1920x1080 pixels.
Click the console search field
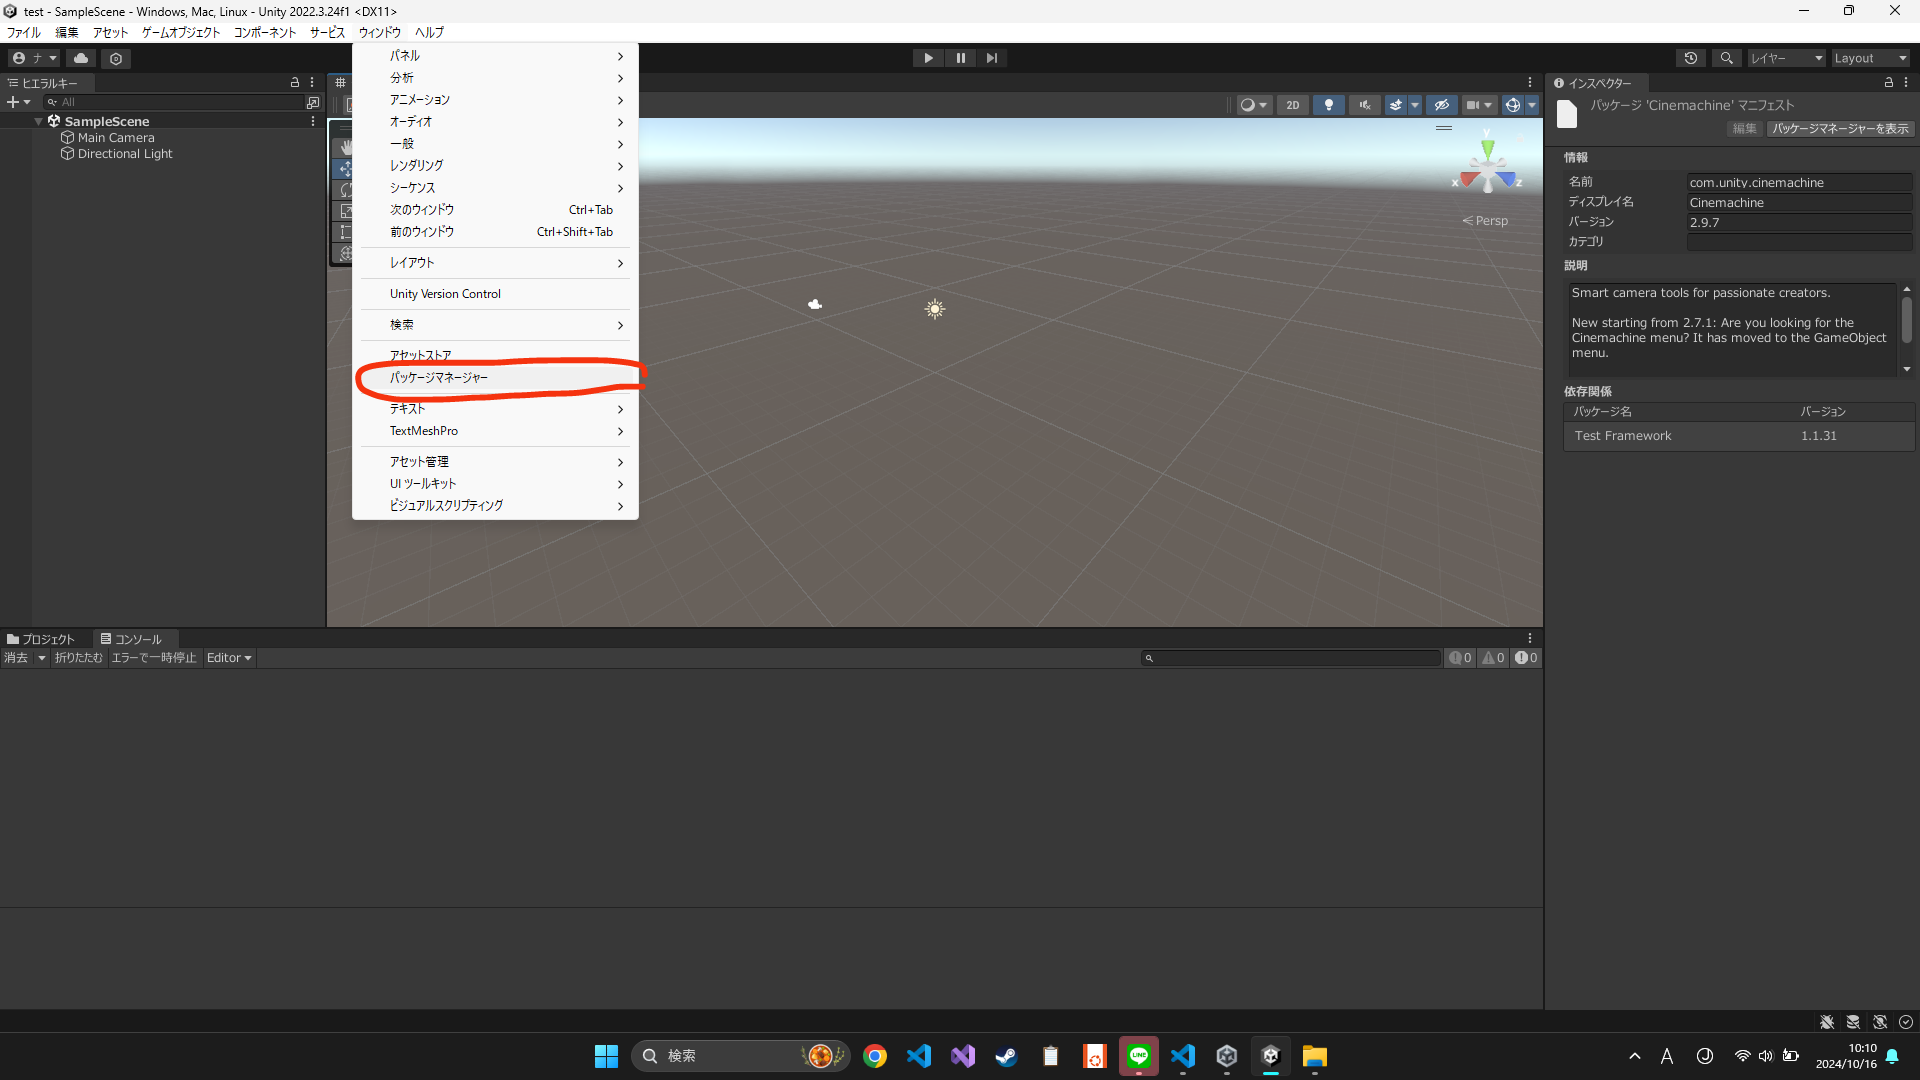click(x=1295, y=658)
